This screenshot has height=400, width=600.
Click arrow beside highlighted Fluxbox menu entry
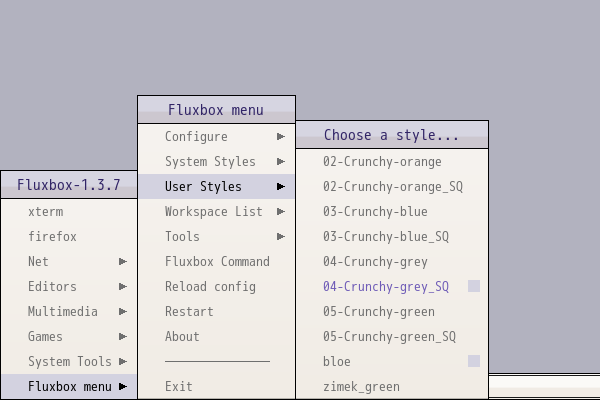coord(123,387)
